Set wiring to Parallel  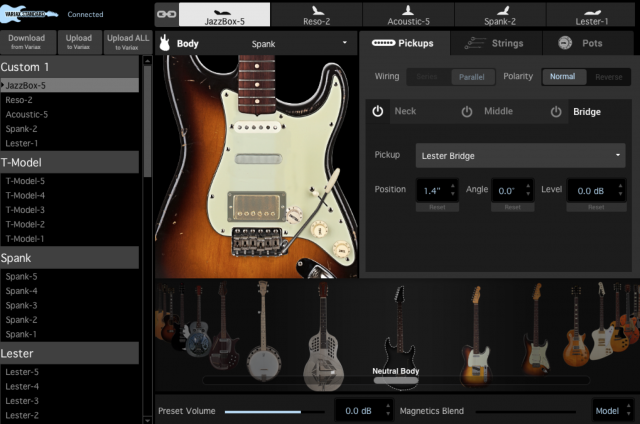[472, 77]
